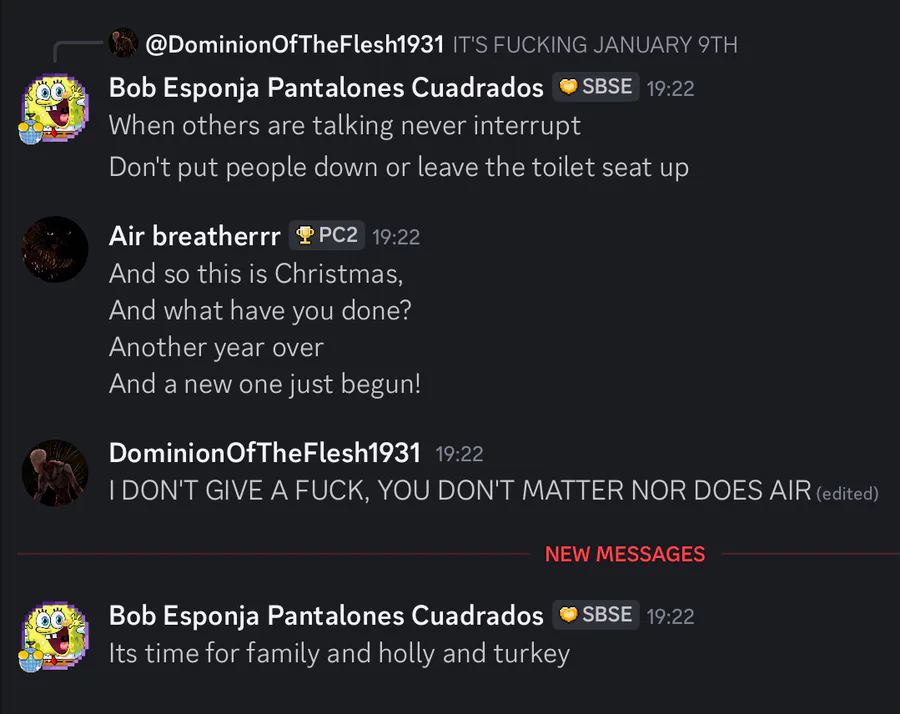The image size is (900, 714).
Task: Click the SBSE server tag above "When others are talking"
Action: (596, 87)
